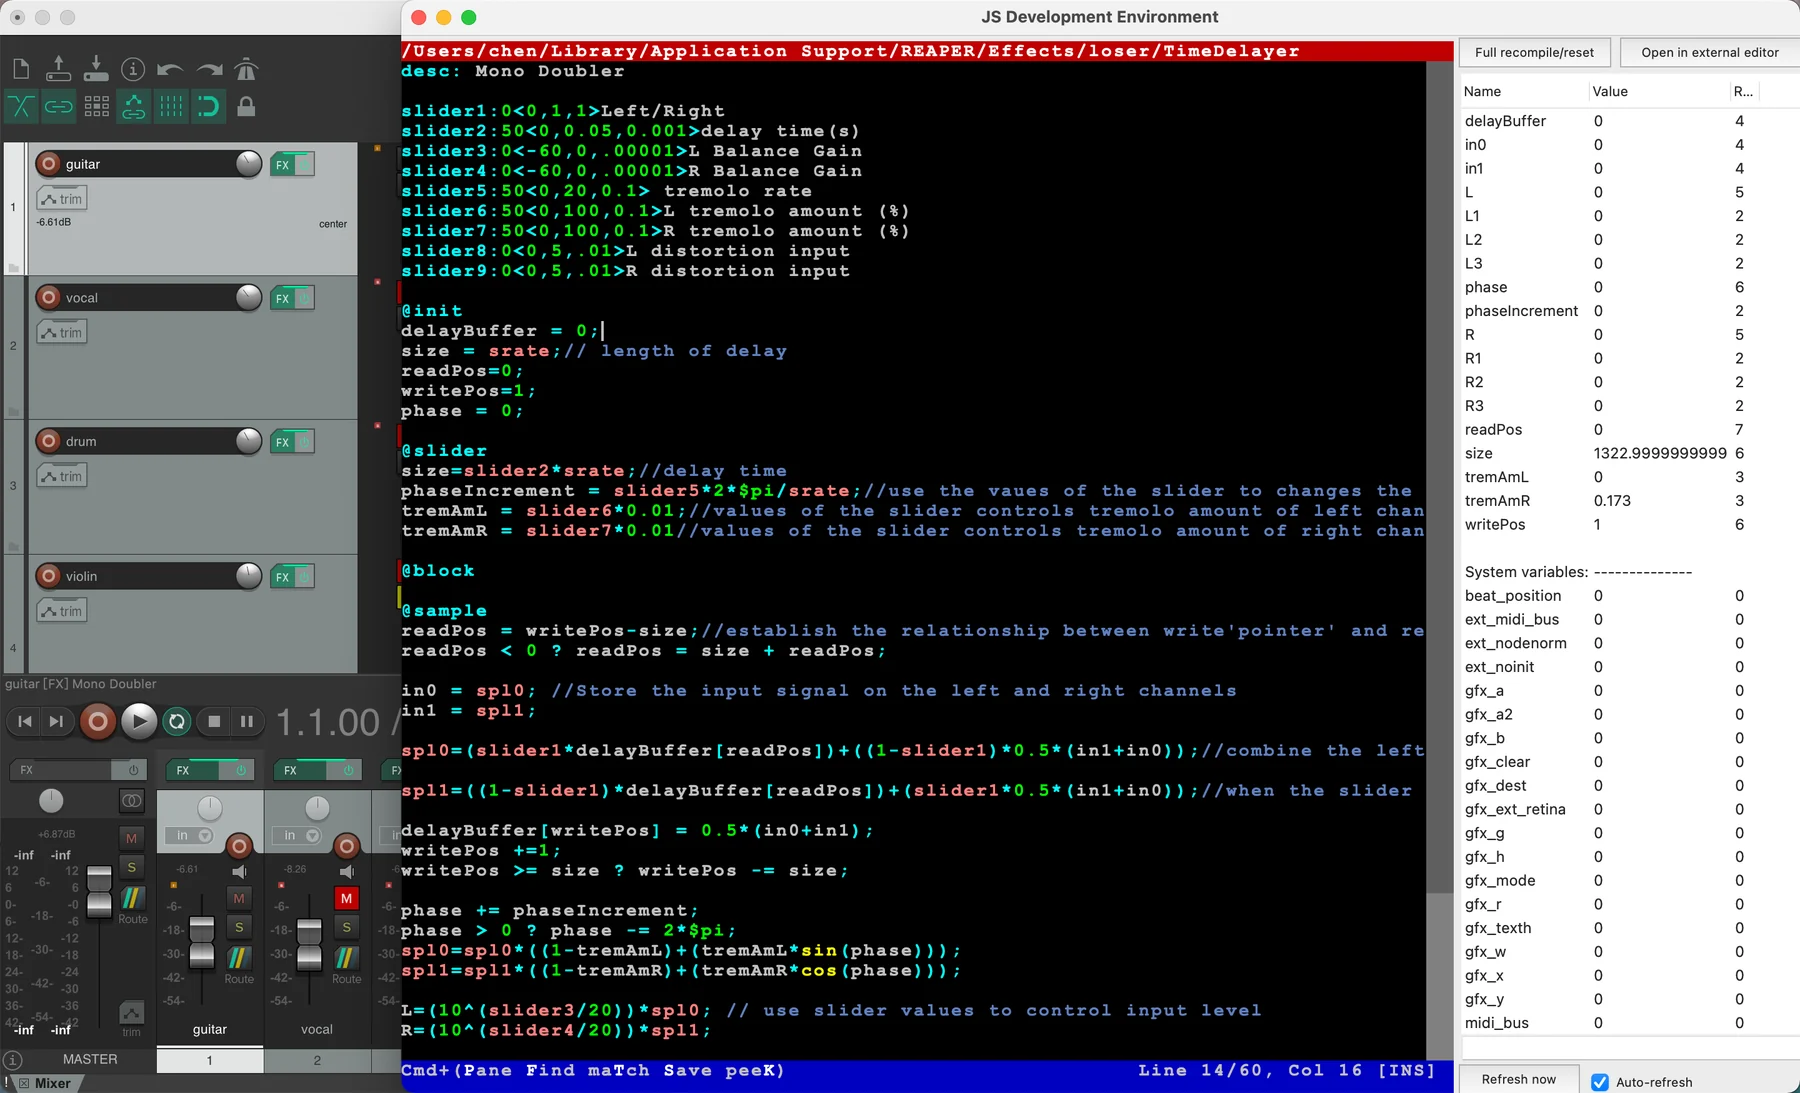Click the transport Record button
This screenshot has height=1093, width=1800.
(x=98, y=721)
